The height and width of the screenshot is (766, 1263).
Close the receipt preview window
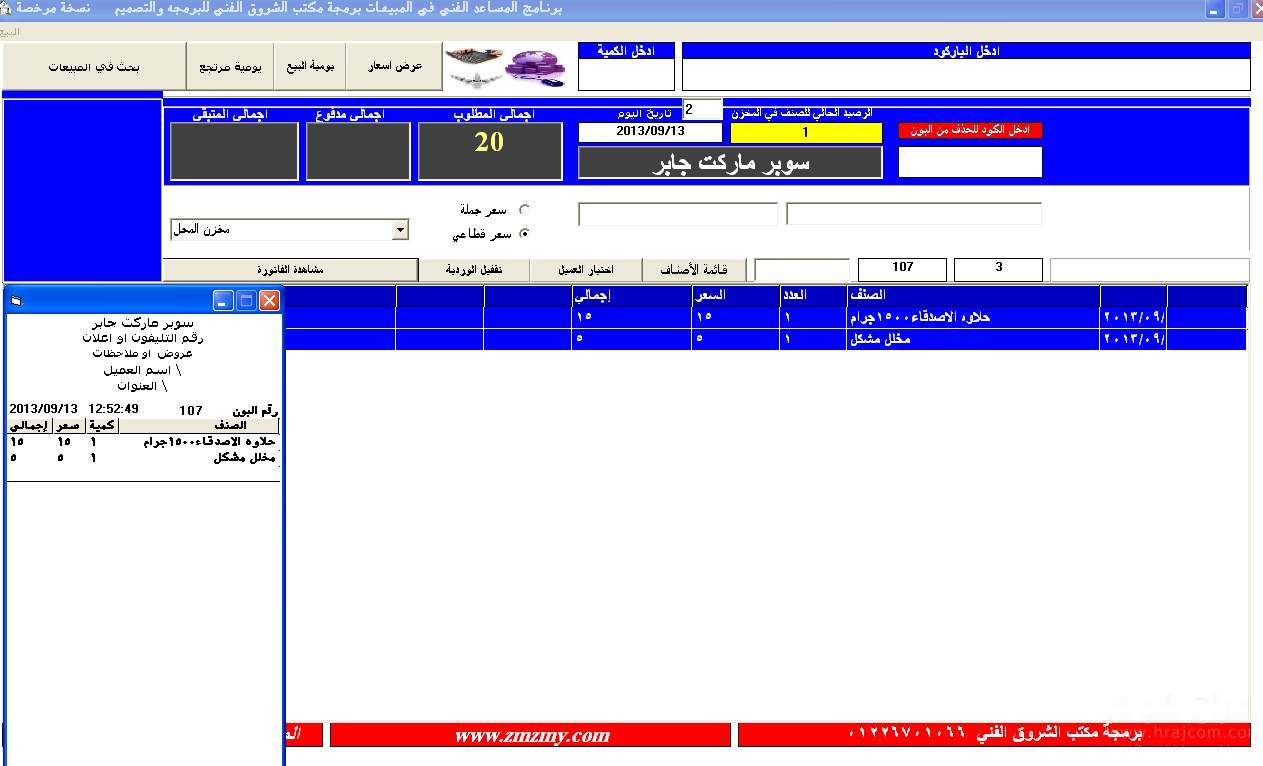coord(269,300)
